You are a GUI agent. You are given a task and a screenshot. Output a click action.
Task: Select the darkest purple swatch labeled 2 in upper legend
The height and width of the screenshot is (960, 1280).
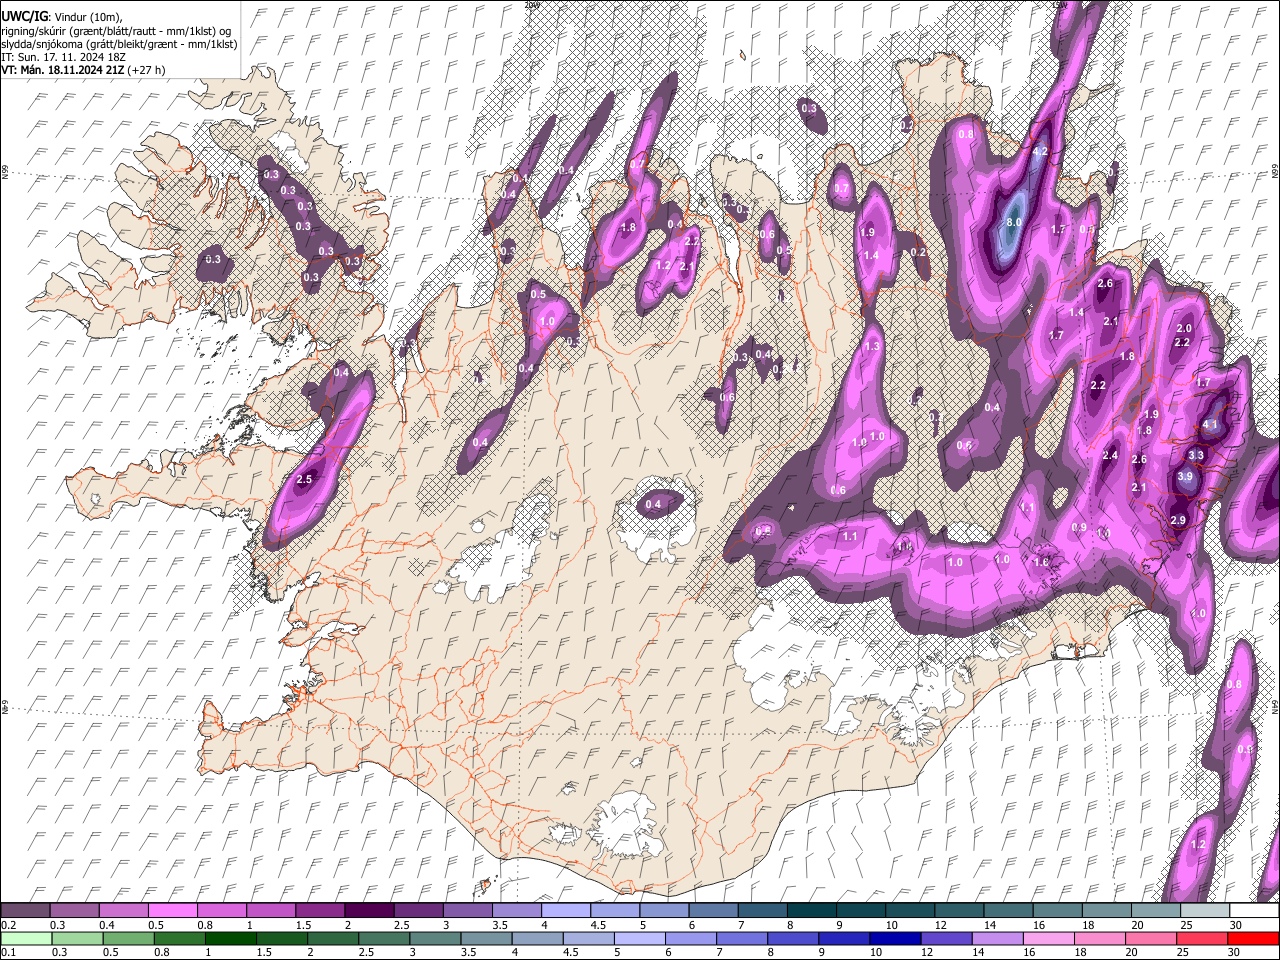point(369,911)
